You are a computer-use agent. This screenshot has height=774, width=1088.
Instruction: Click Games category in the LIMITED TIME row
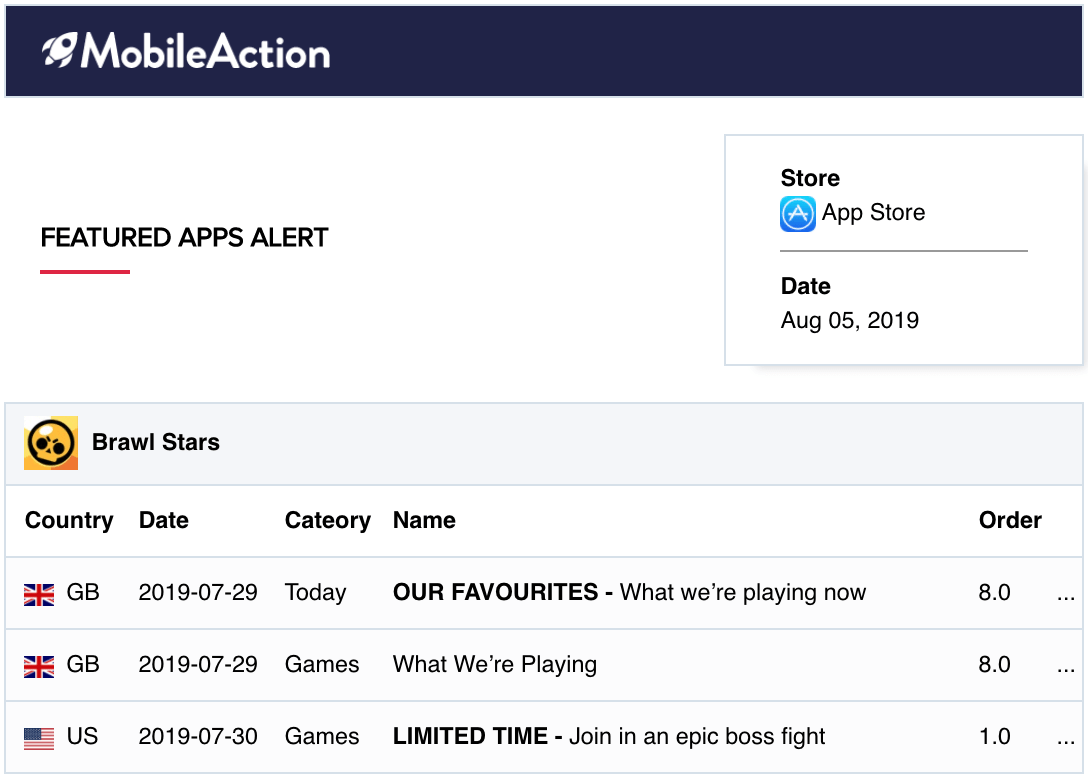(x=322, y=736)
